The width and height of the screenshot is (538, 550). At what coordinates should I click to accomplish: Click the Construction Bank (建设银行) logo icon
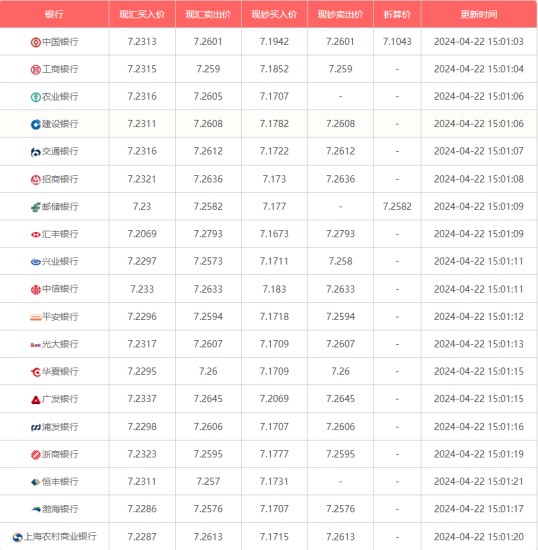[36, 125]
